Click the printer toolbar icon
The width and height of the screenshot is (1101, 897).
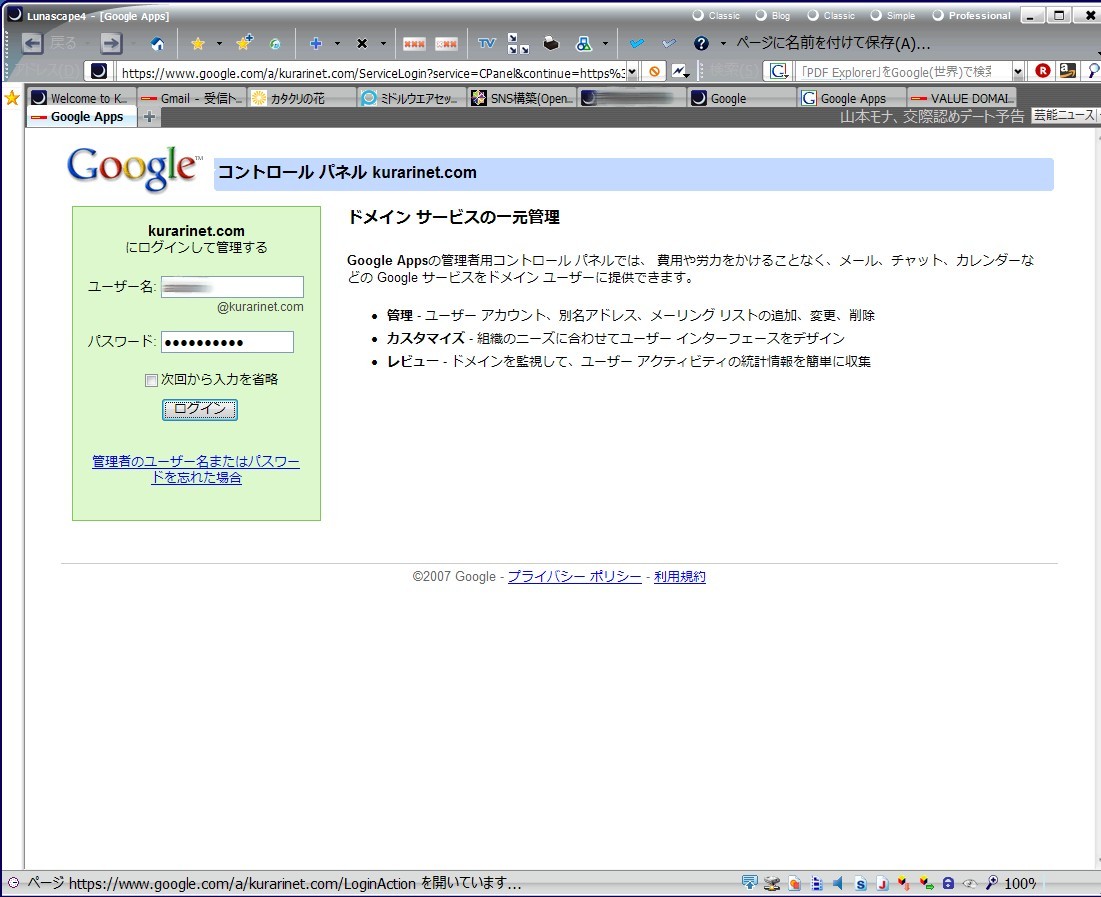[x=551, y=44]
